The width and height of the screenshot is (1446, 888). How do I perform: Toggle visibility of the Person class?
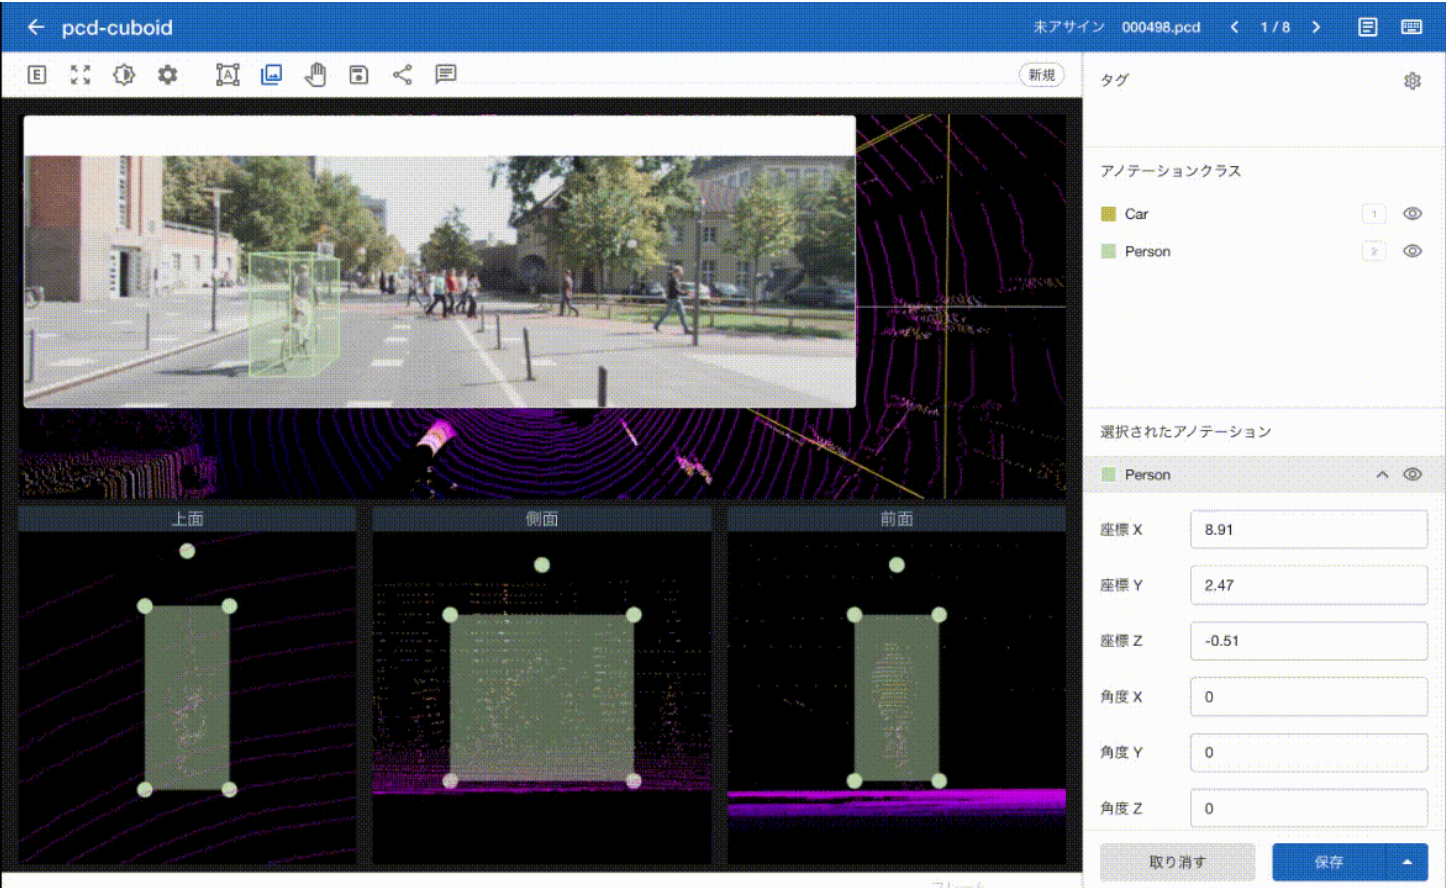[x=1412, y=251]
